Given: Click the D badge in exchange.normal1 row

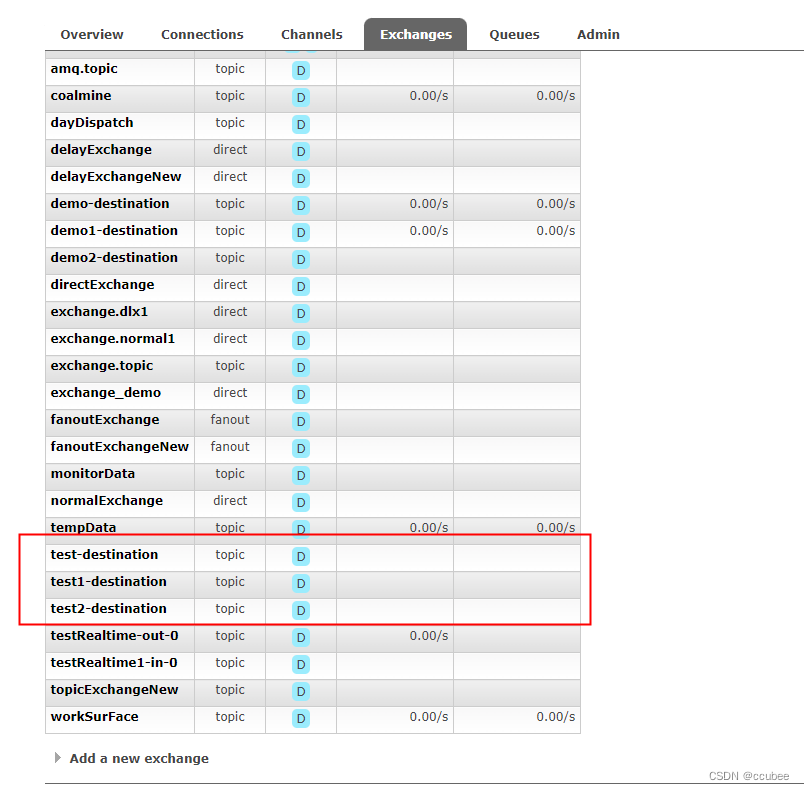Looking at the screenshot, I should pyautogui.click(x=301, y=340).
